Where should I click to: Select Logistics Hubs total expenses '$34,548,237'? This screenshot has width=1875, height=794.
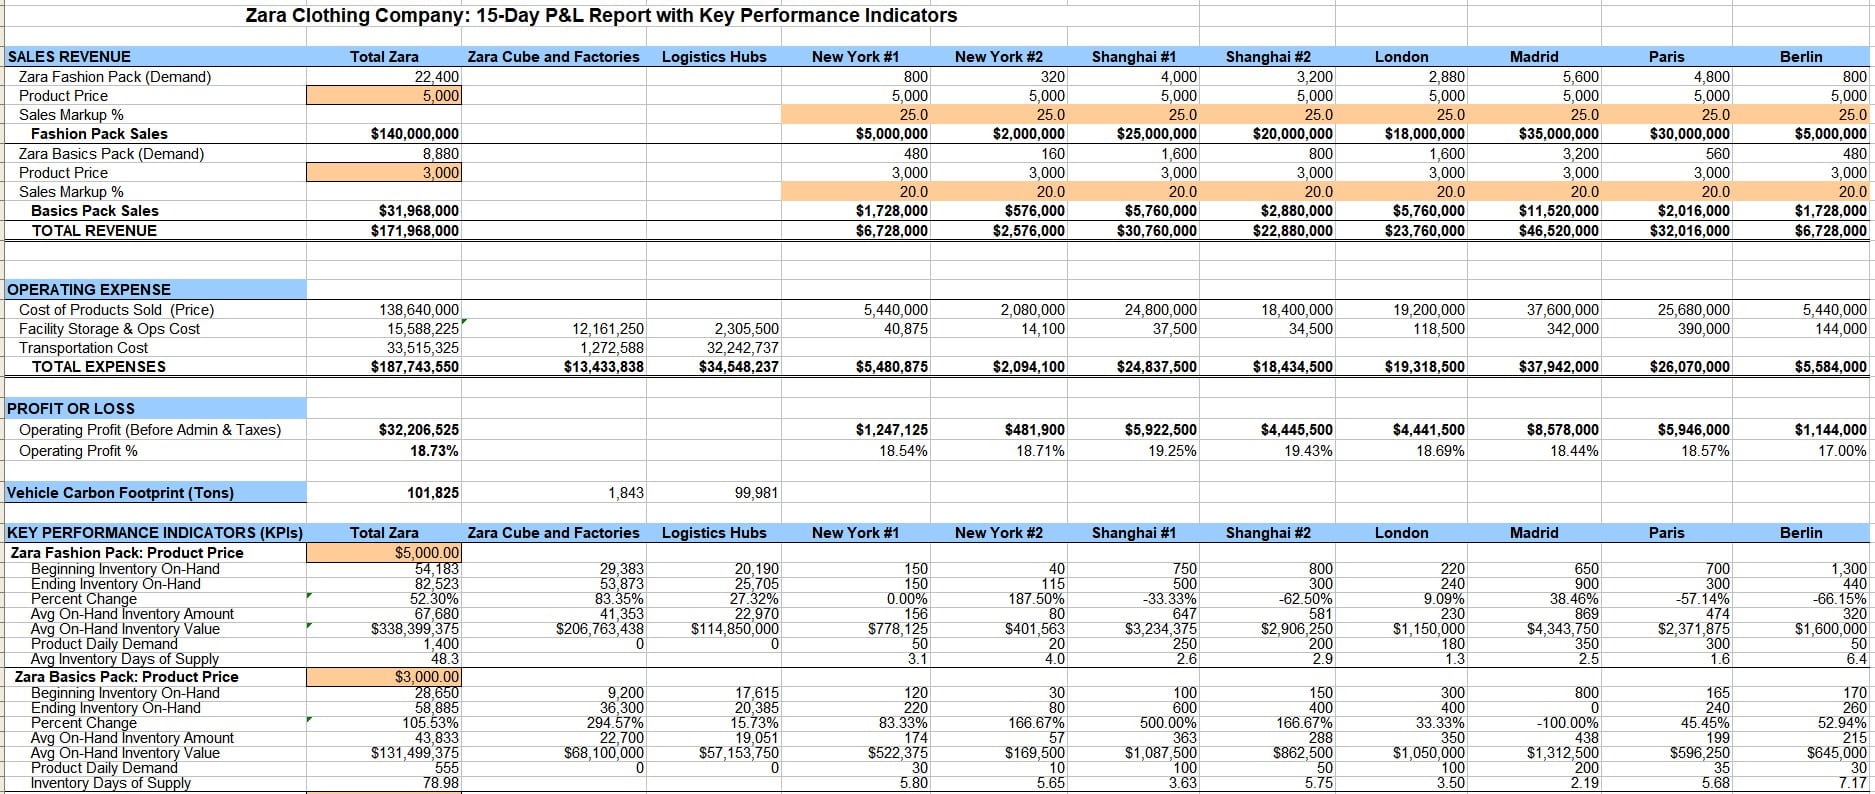[739, 367]
